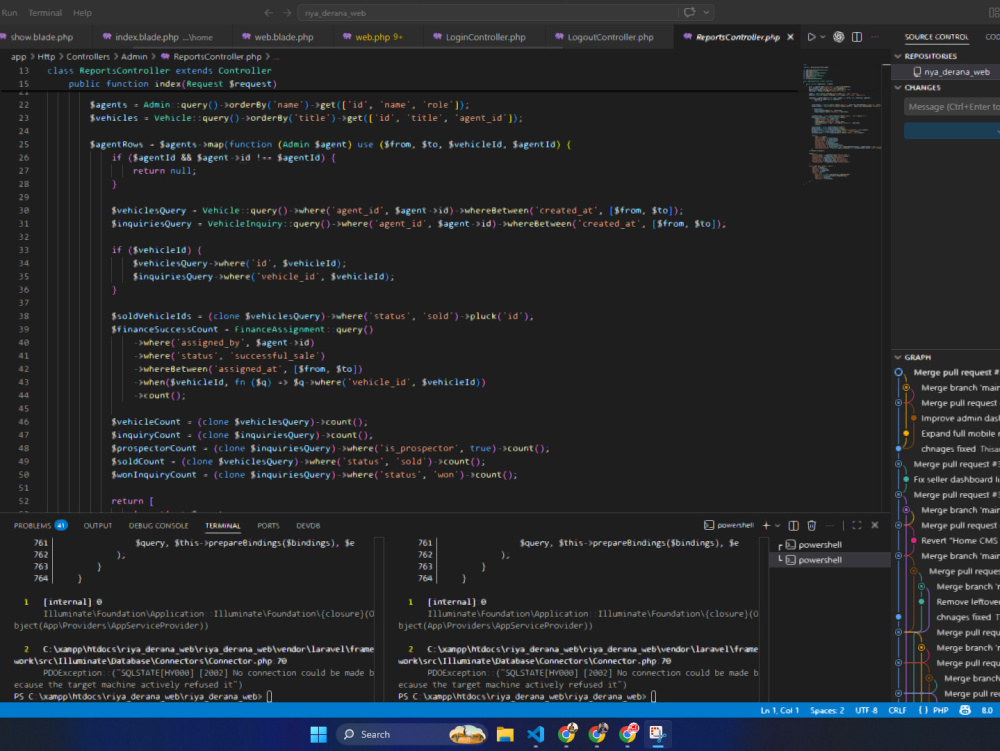Viewport: 1000px width, 751px height.
Task: Maximize the terminal panel size
Action: click(857, 525)
